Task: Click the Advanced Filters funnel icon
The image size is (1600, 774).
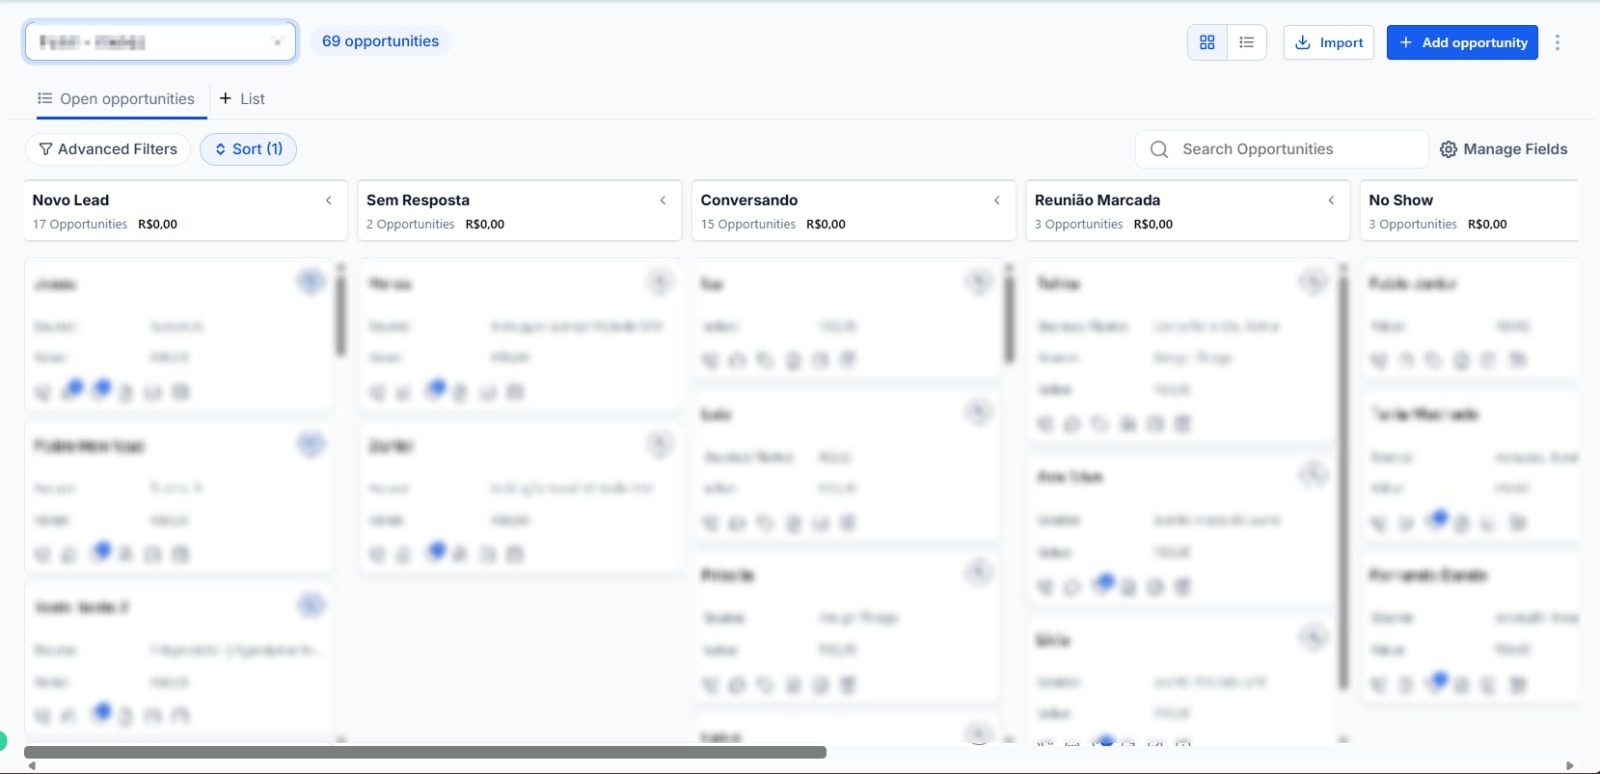Action: click(x=45, y=149)
